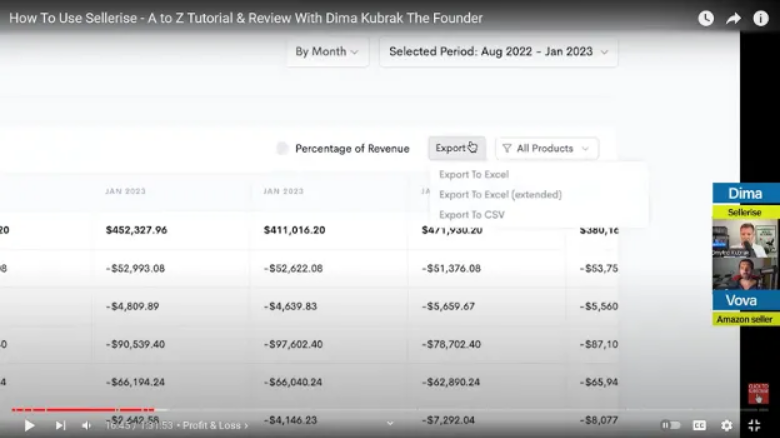The image size is (780, 438).
Task: Click the -$7,292.04 cell
Action: point(448,420)
